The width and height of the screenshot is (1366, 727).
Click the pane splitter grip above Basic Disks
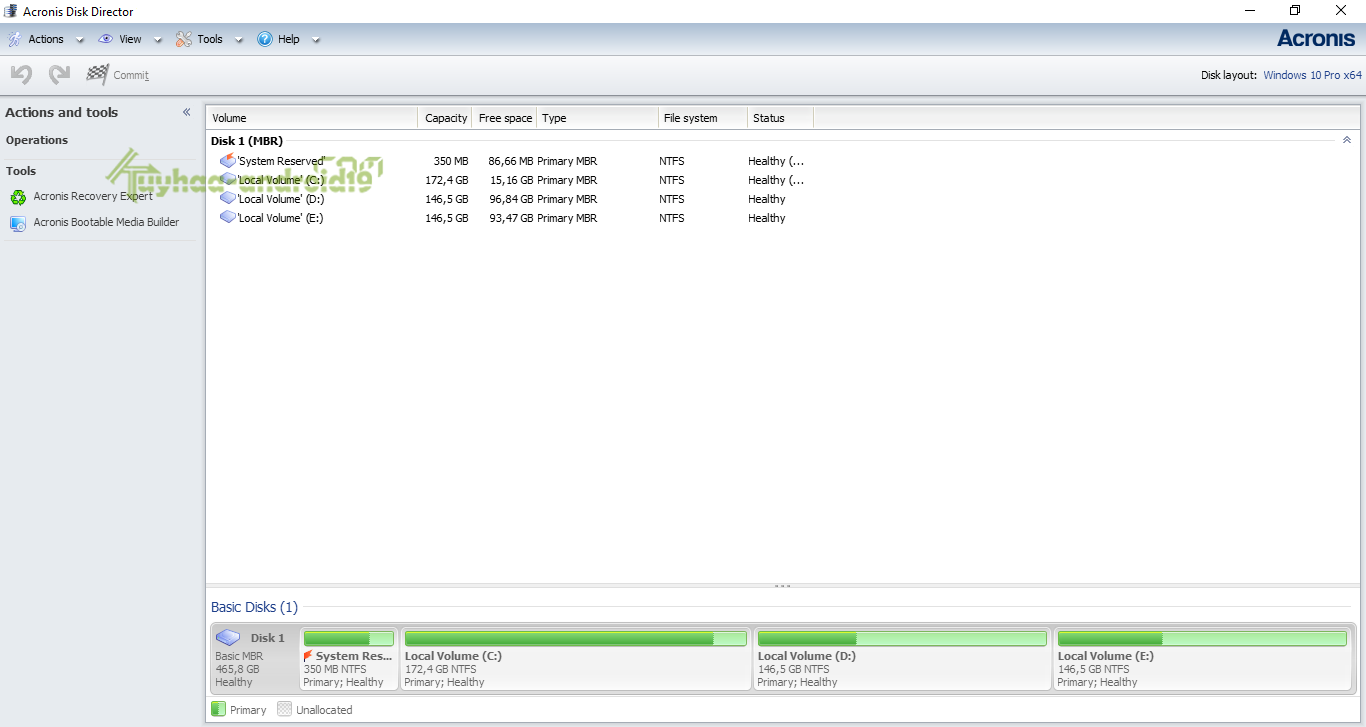[783, 586]
